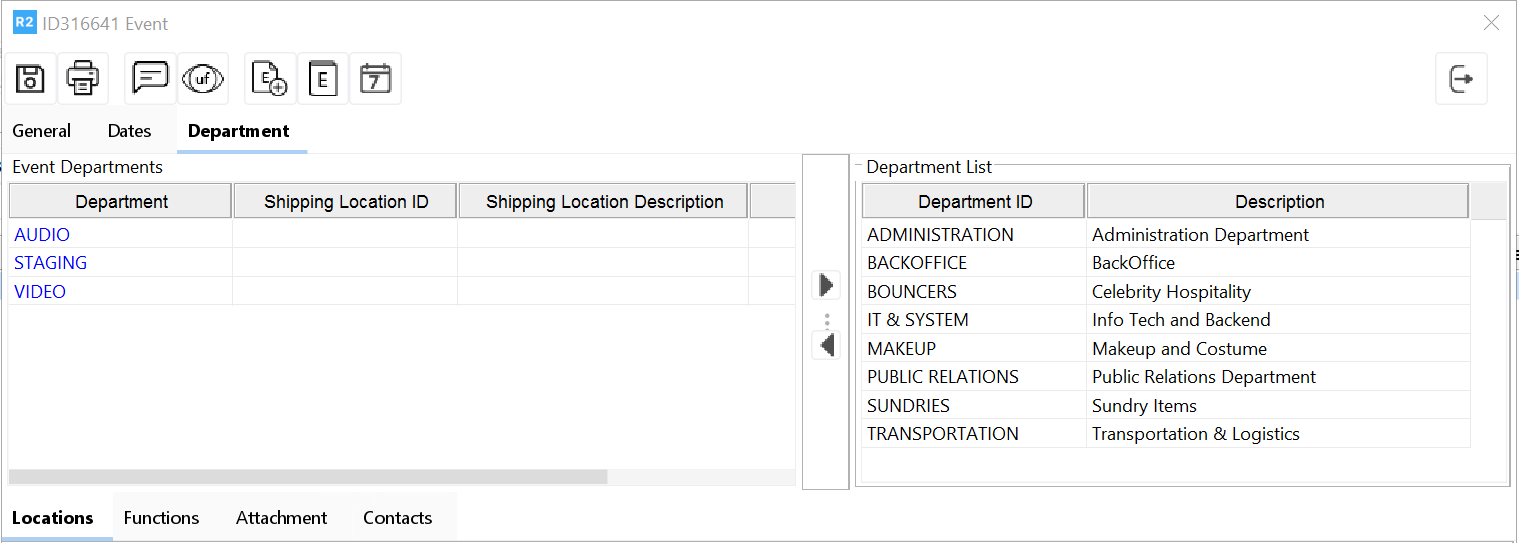
Task: Move department right with arrow button
Action: 826,285
